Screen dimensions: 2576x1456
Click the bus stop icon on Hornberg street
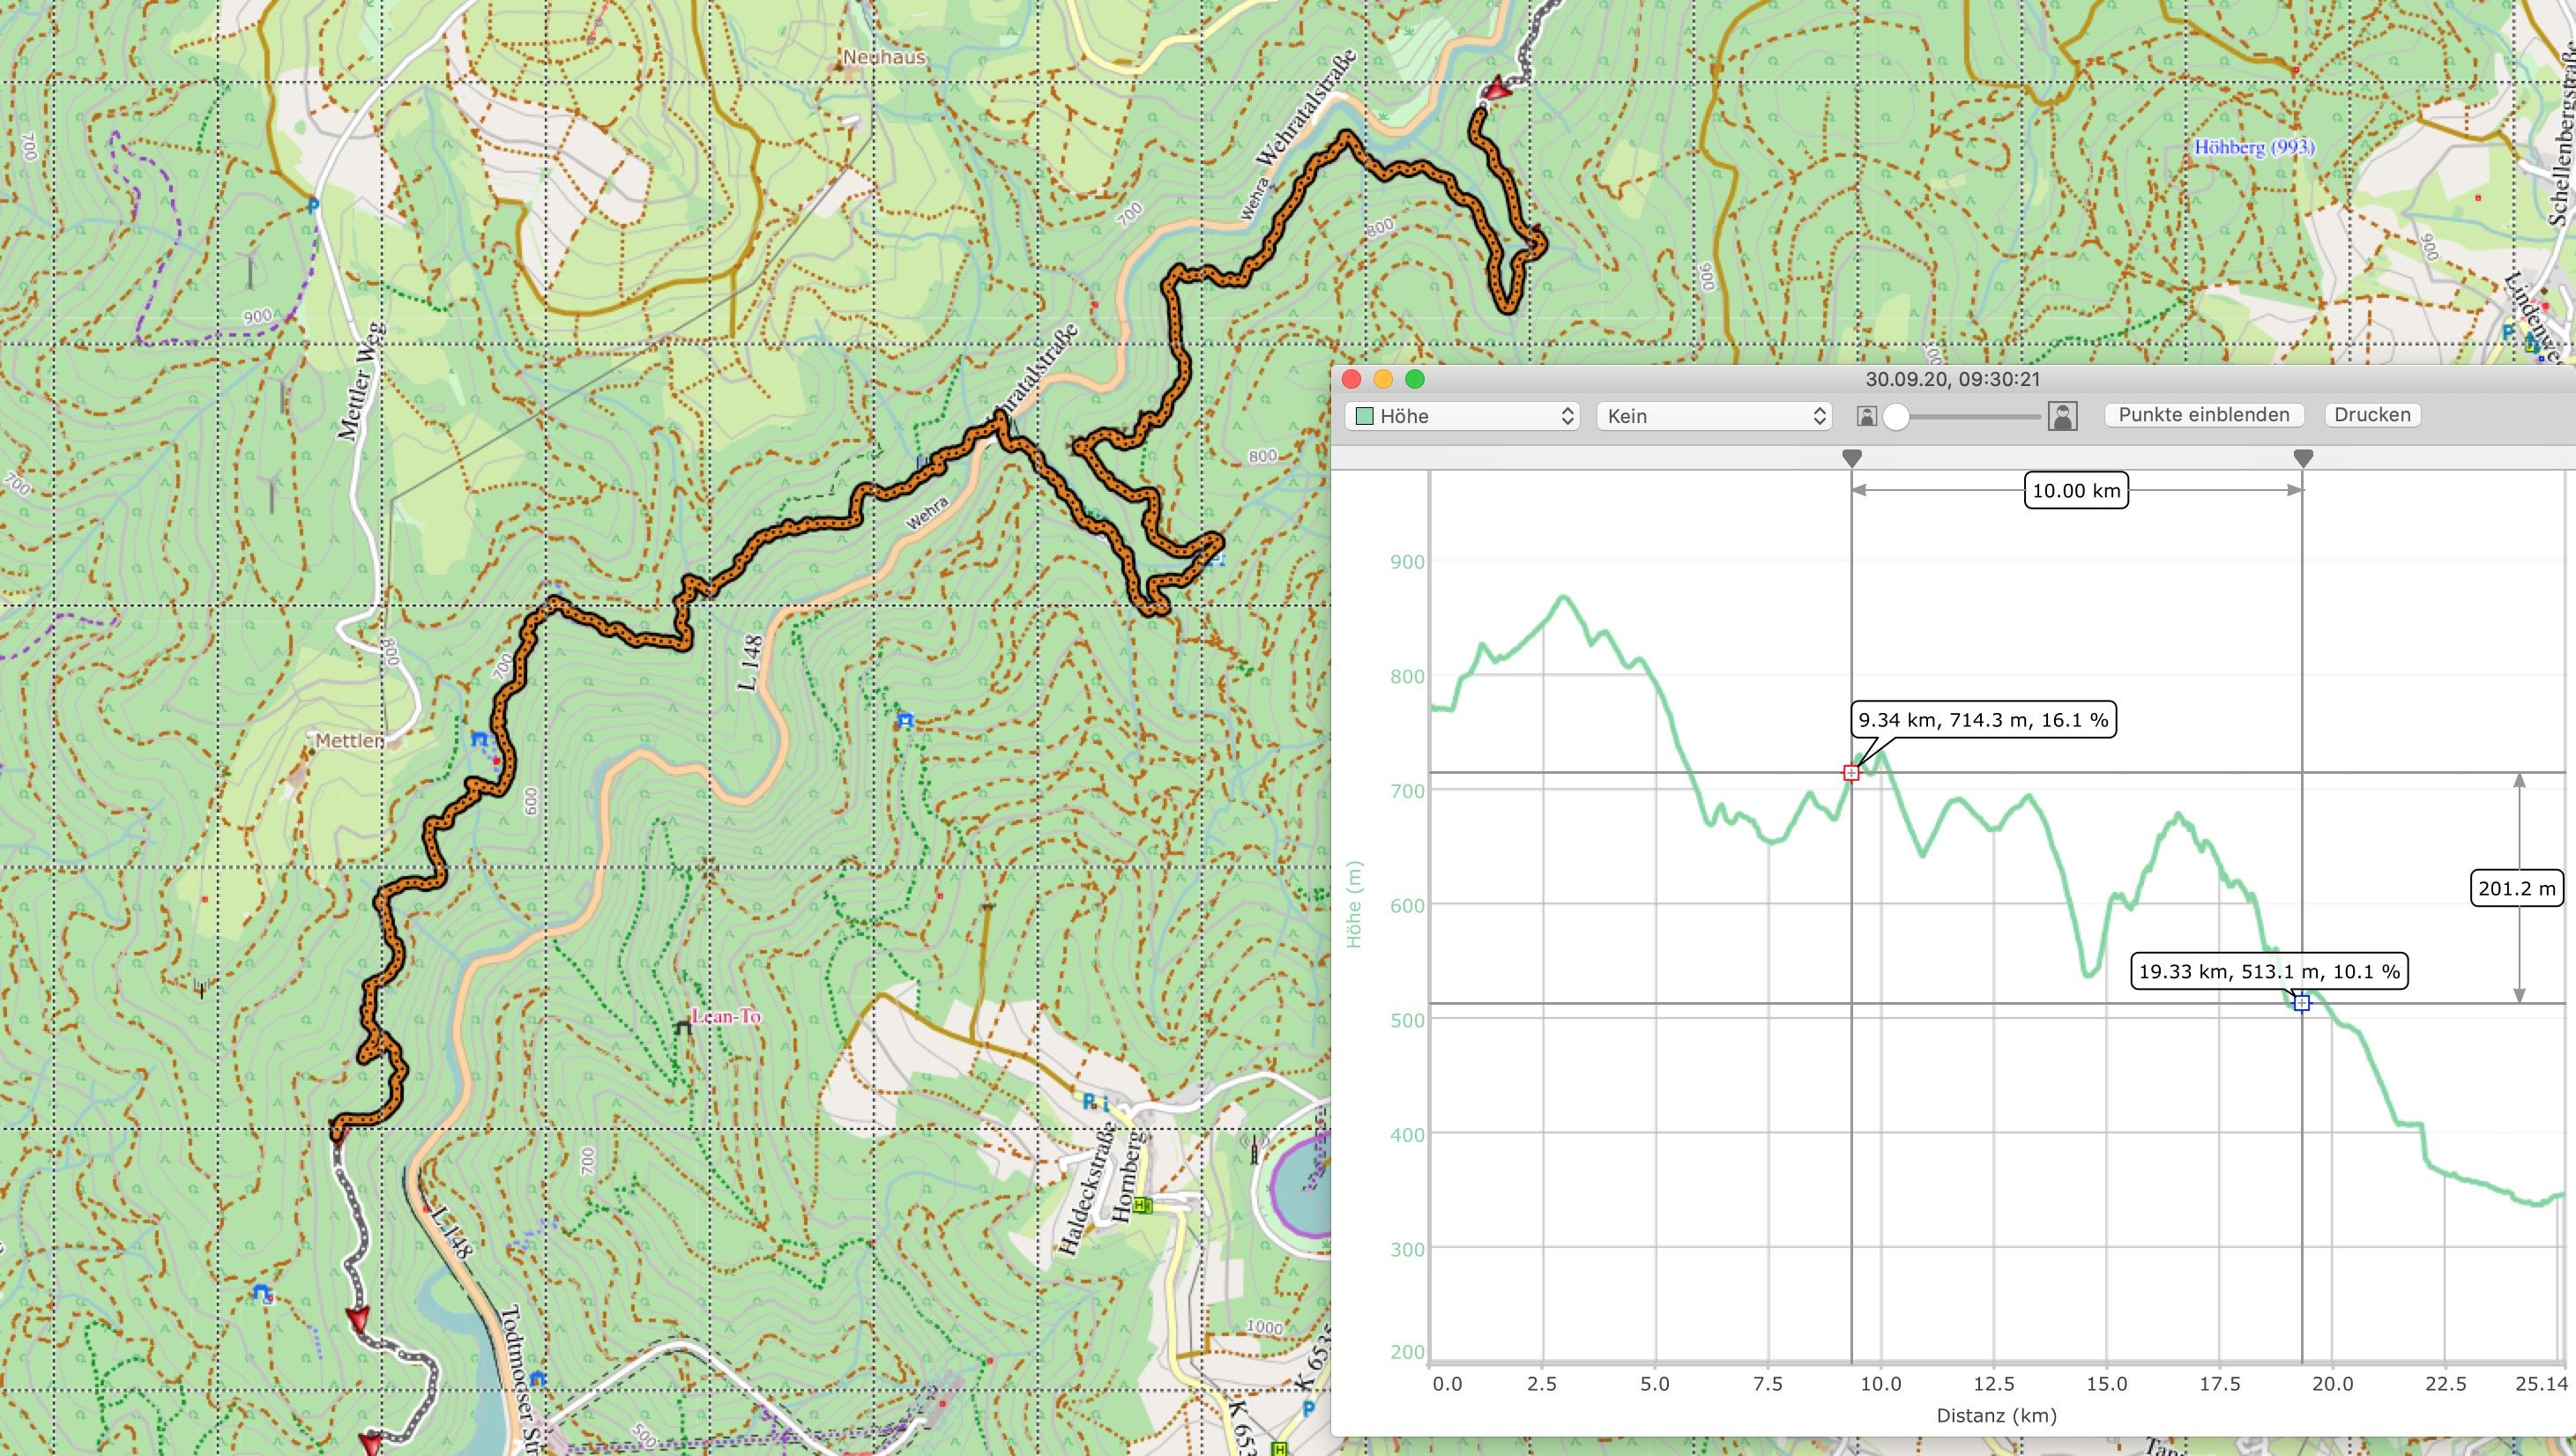click(1142, 1206)
